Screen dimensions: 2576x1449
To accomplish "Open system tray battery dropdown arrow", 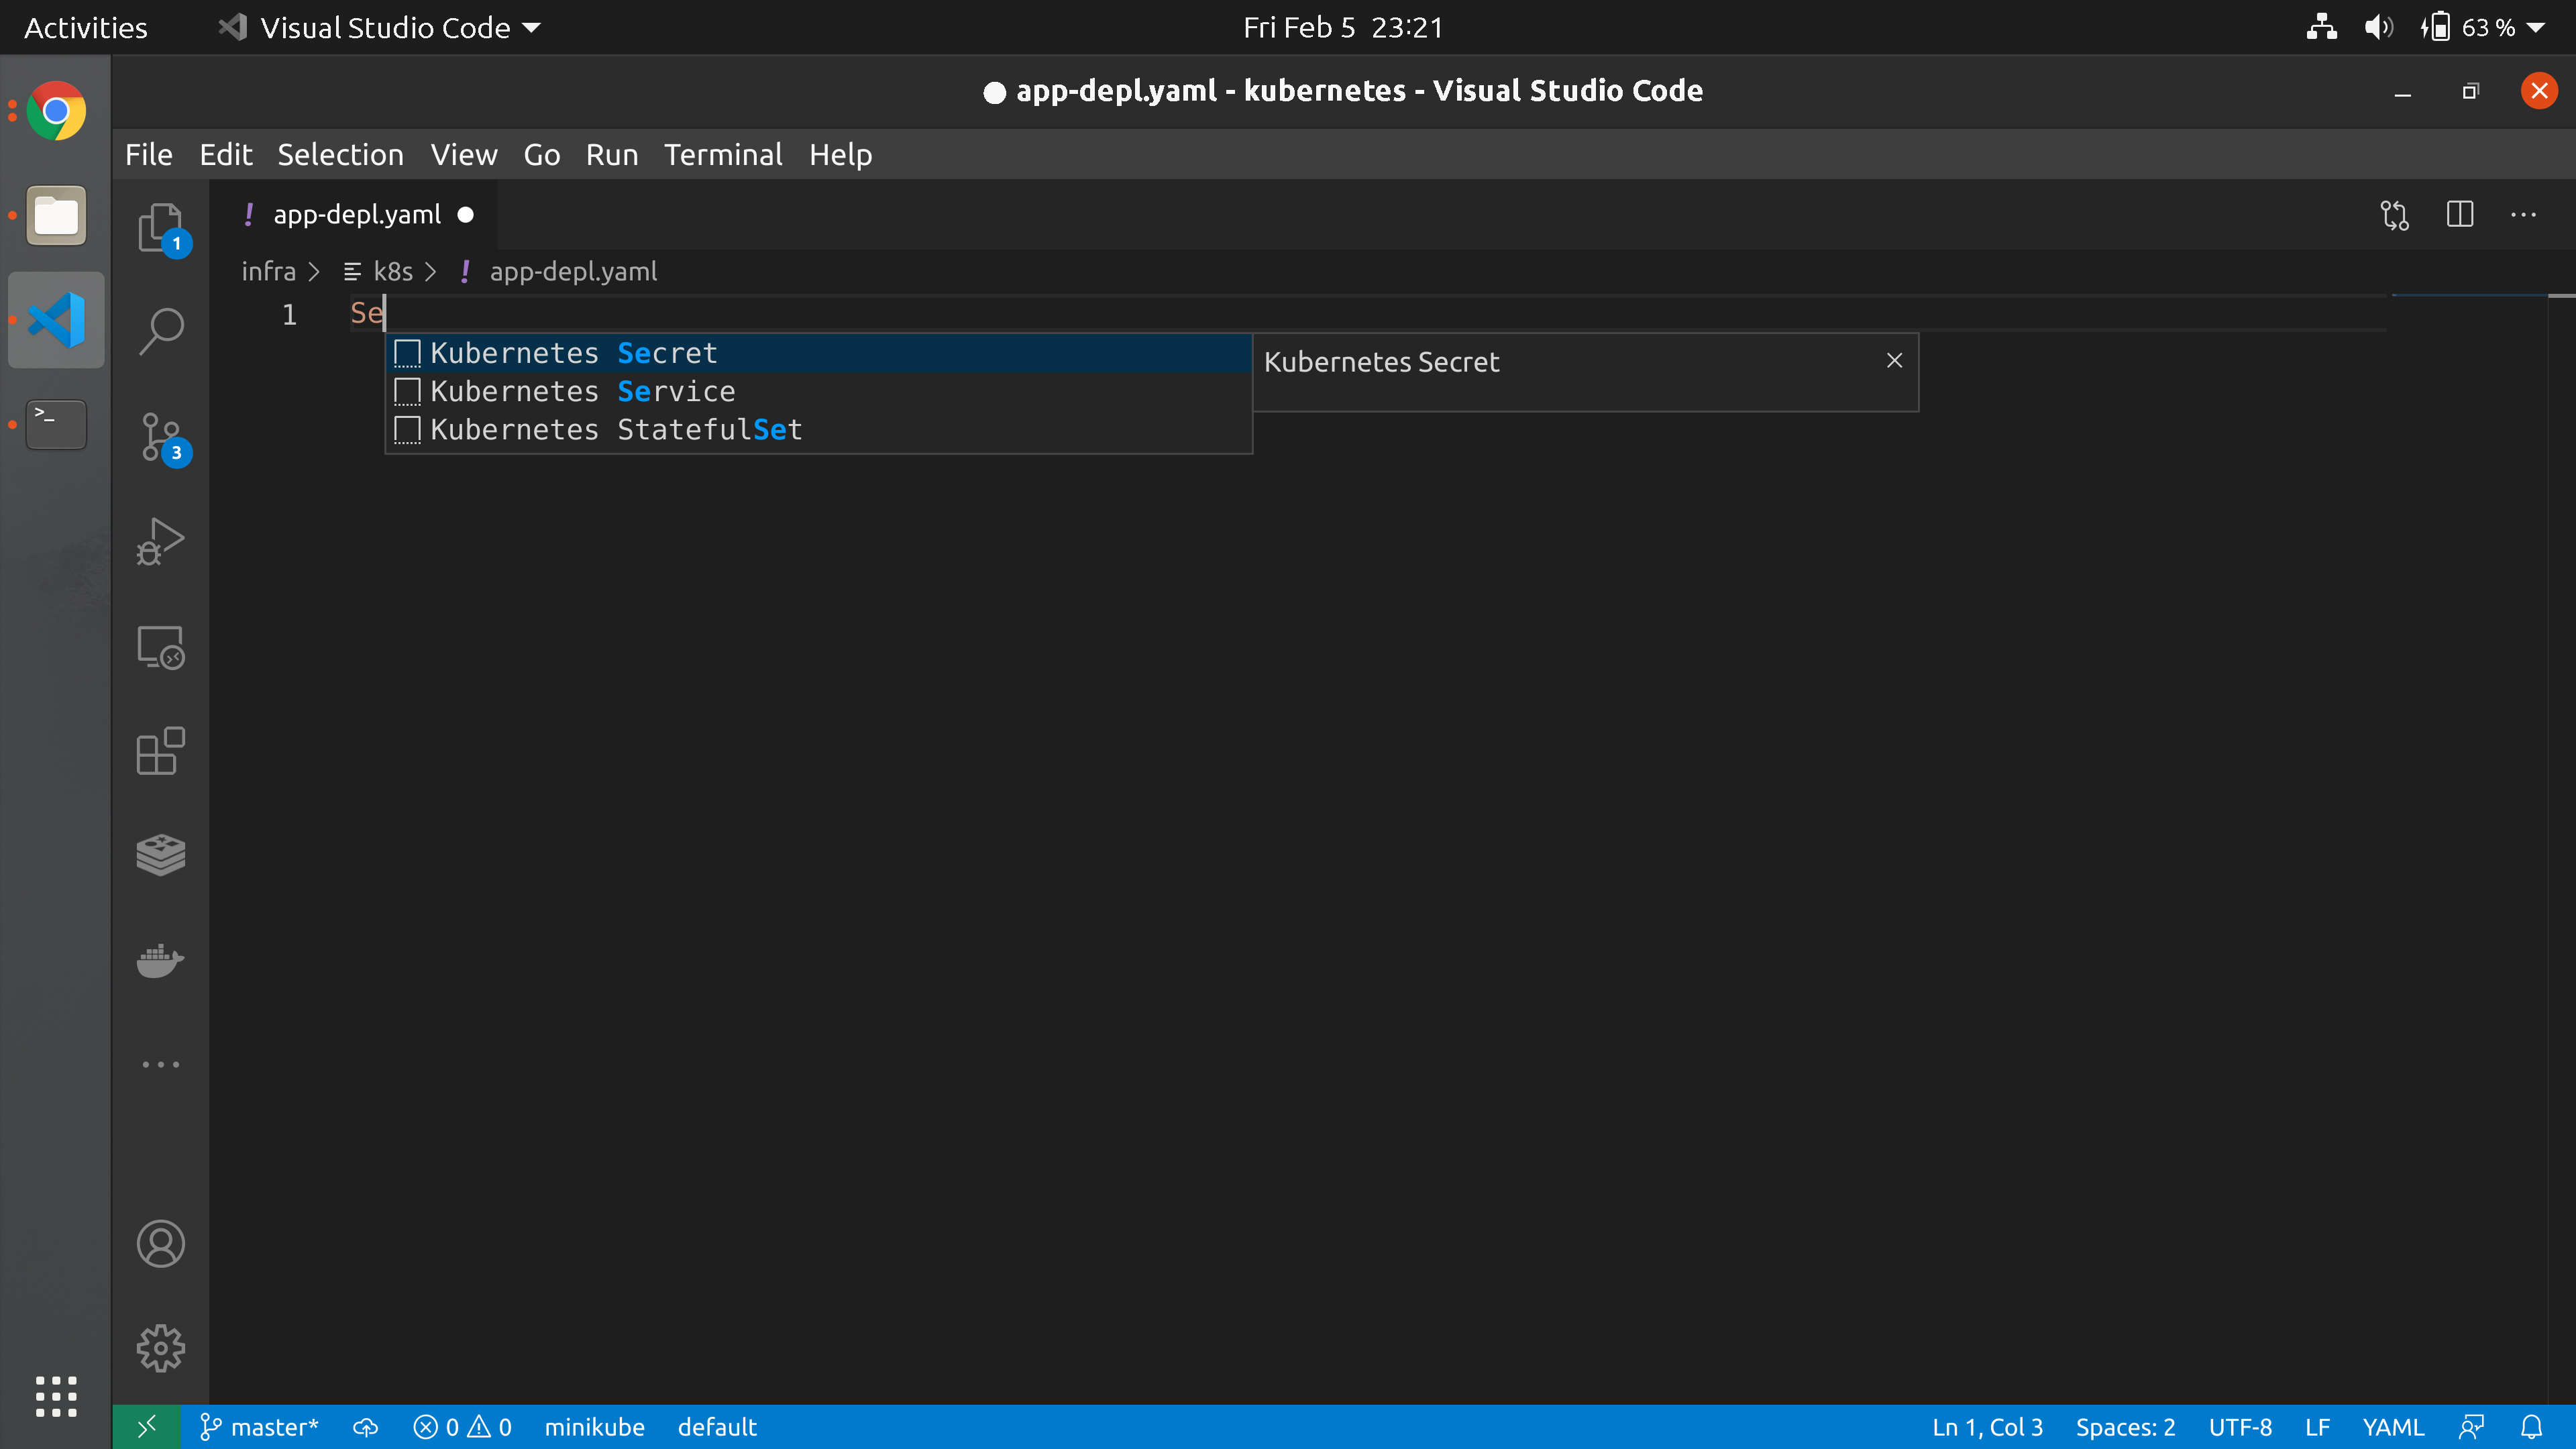I will 2536,28.
